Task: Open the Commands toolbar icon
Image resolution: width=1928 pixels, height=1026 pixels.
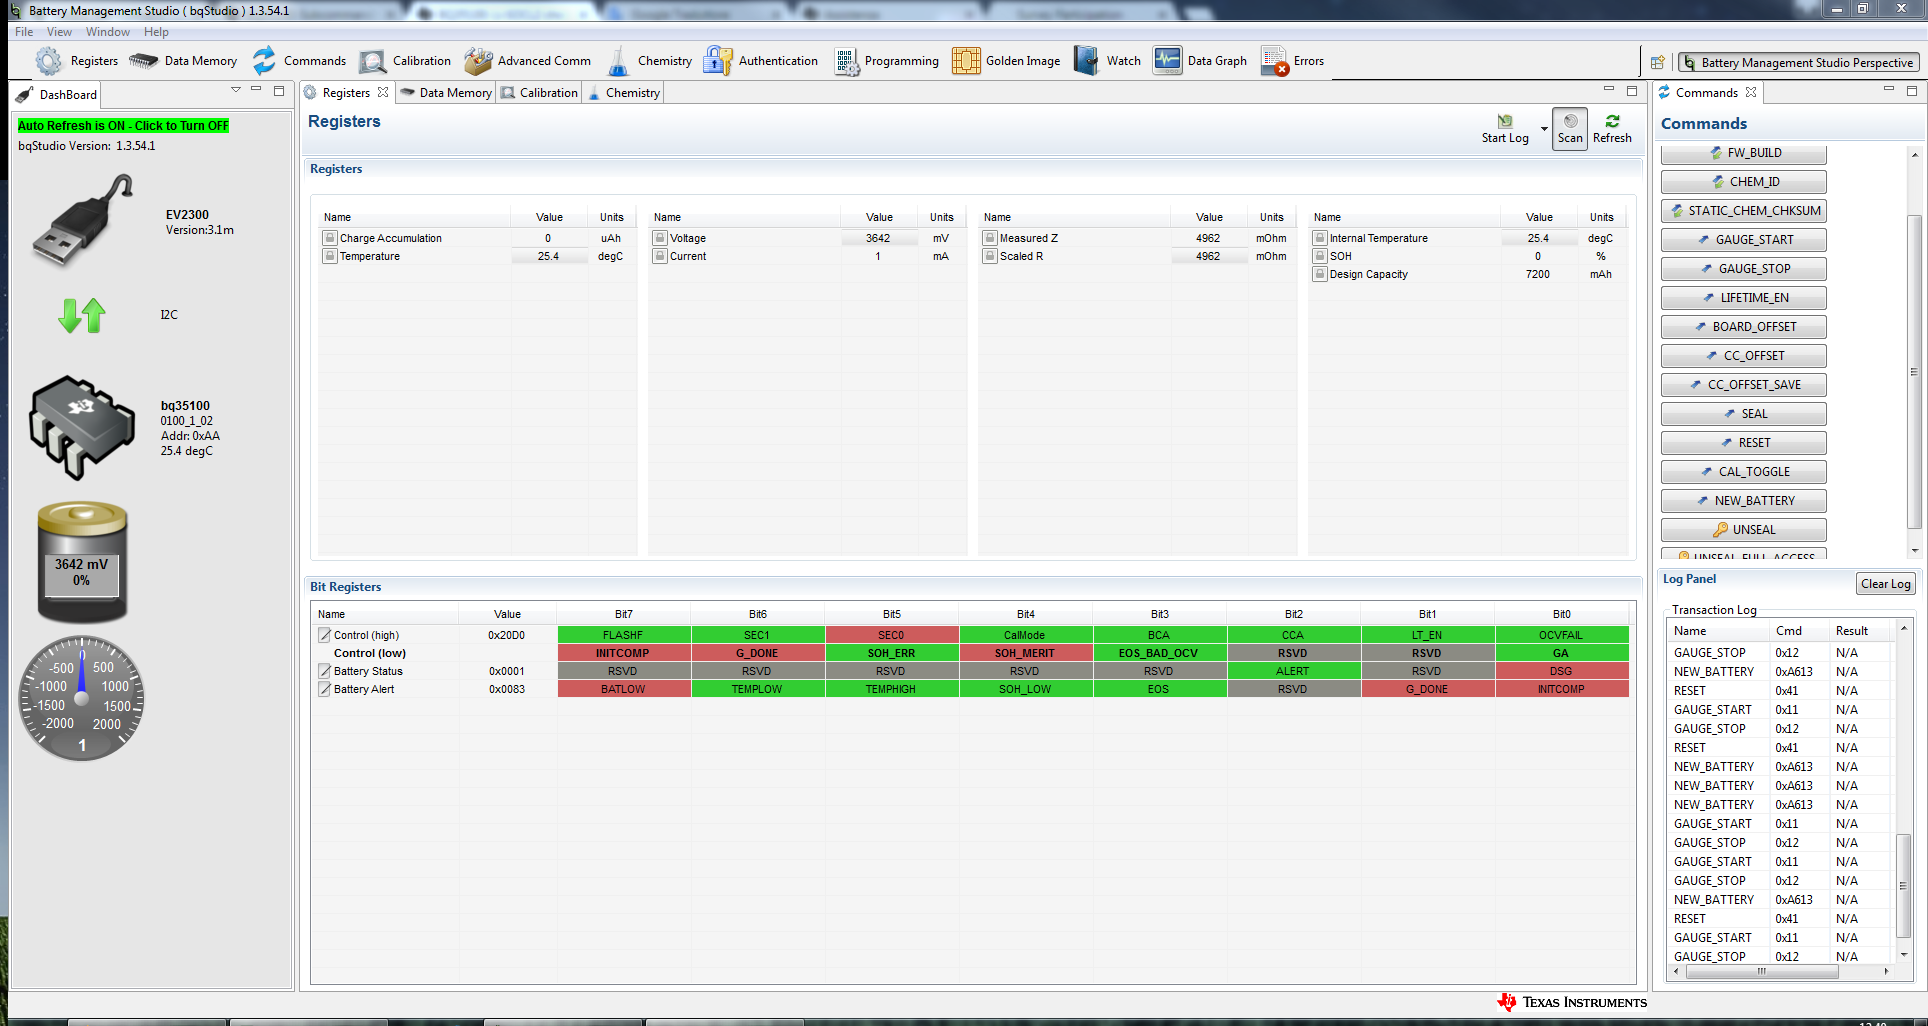Action: (298, 61)
